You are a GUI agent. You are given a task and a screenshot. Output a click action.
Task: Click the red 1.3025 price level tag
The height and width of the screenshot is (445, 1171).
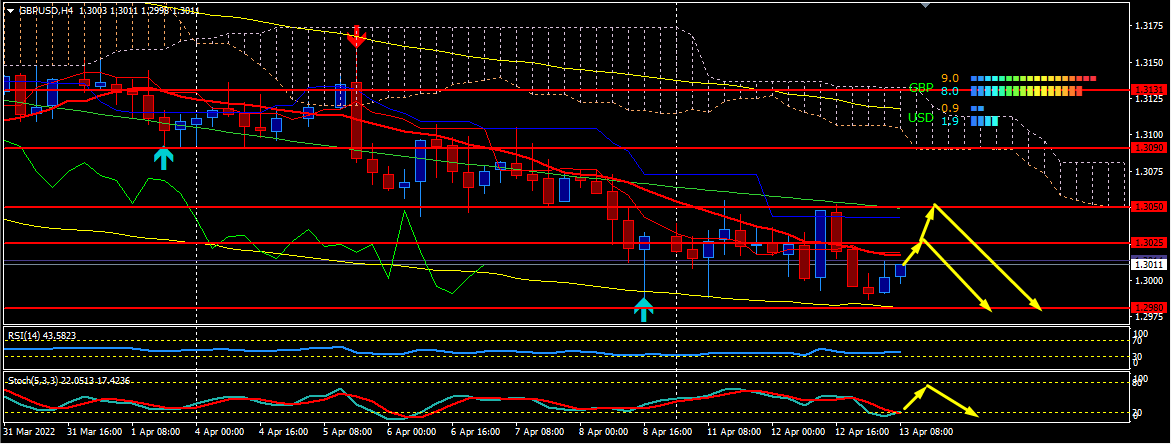click(1147, 243)
